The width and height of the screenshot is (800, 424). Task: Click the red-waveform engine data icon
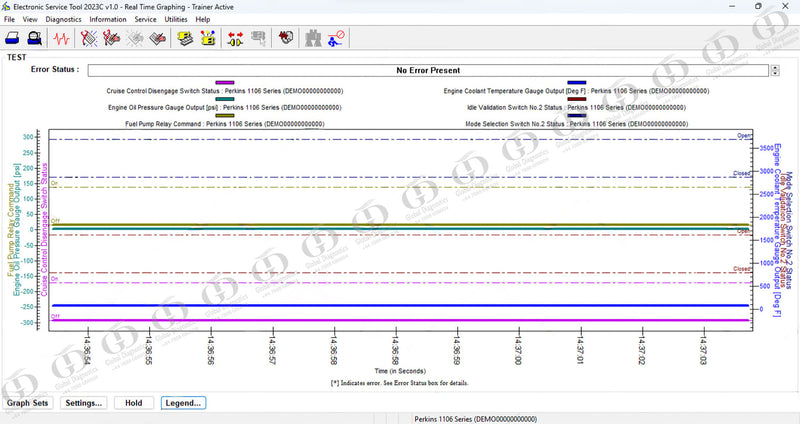(286, 38)
